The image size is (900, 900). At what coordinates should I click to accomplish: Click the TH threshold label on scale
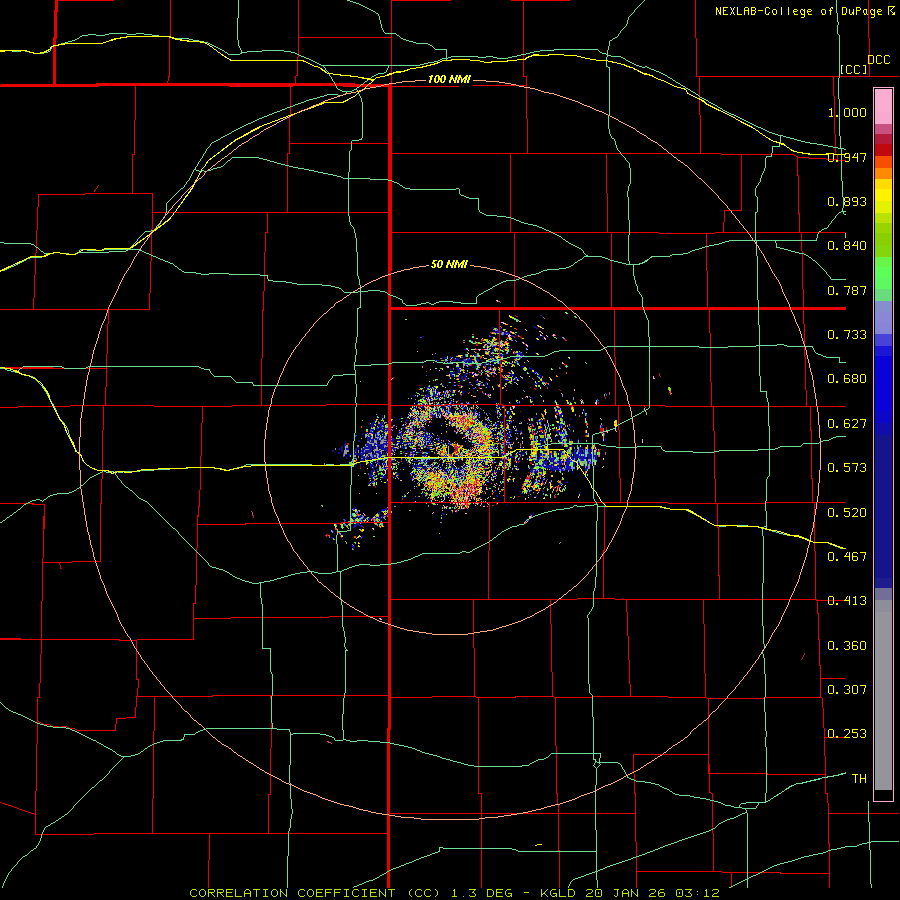859,779
